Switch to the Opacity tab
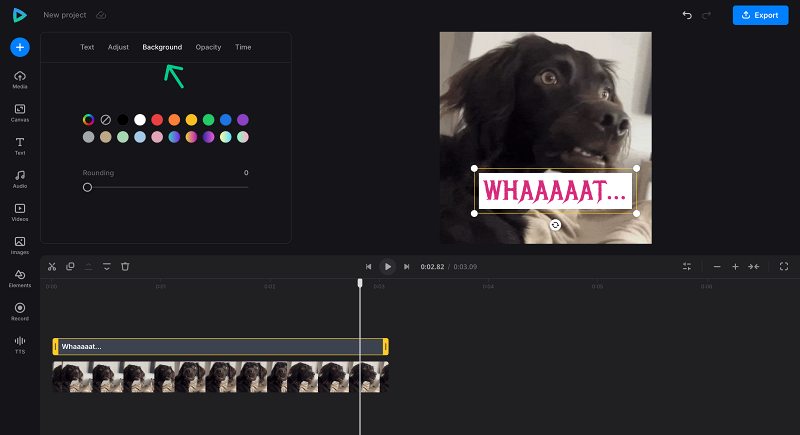Viewport: 800px width, 435px height. pyautogui.click(x=208, y=47)
